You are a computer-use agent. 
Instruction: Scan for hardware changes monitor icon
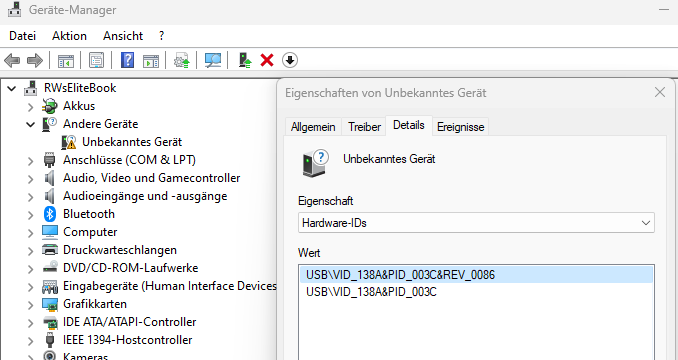point(213,60)
